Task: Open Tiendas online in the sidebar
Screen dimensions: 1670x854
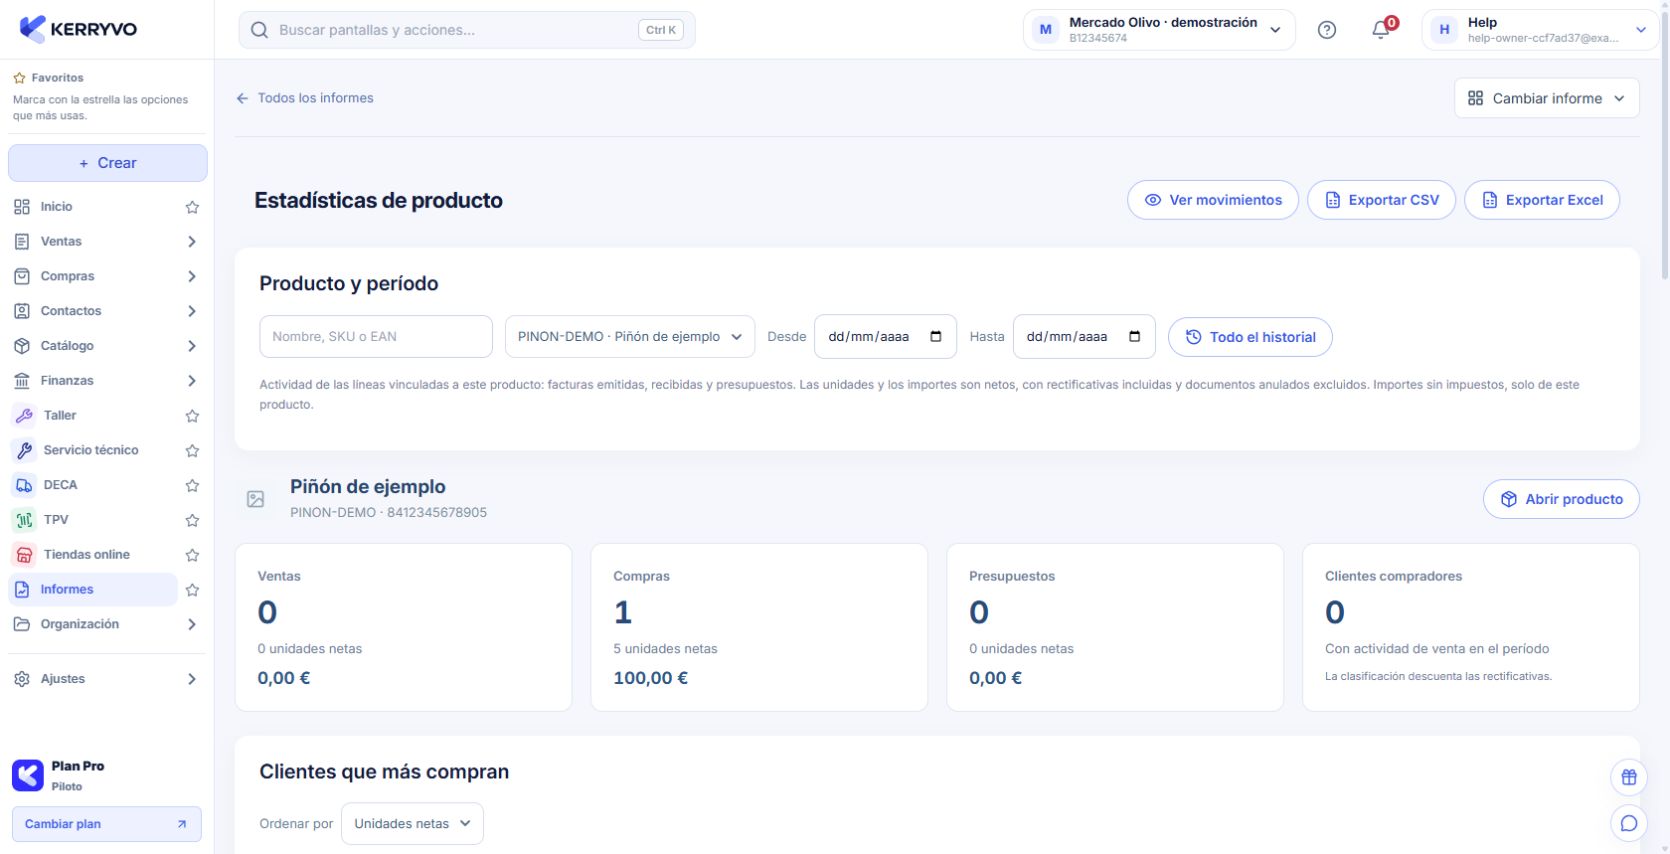Action: [93, 555]
